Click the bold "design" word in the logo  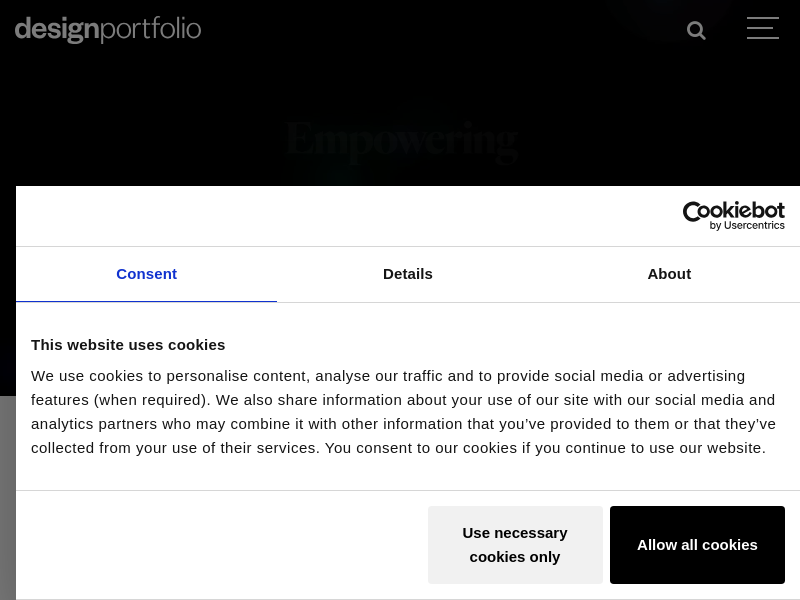pyautogui.click(x=57, y=29)
